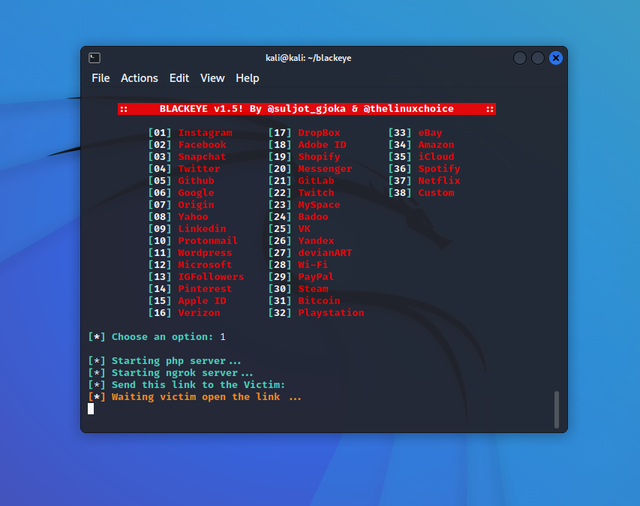
Task: Click the GitLab option text
Action: click(x=316, y=180)
